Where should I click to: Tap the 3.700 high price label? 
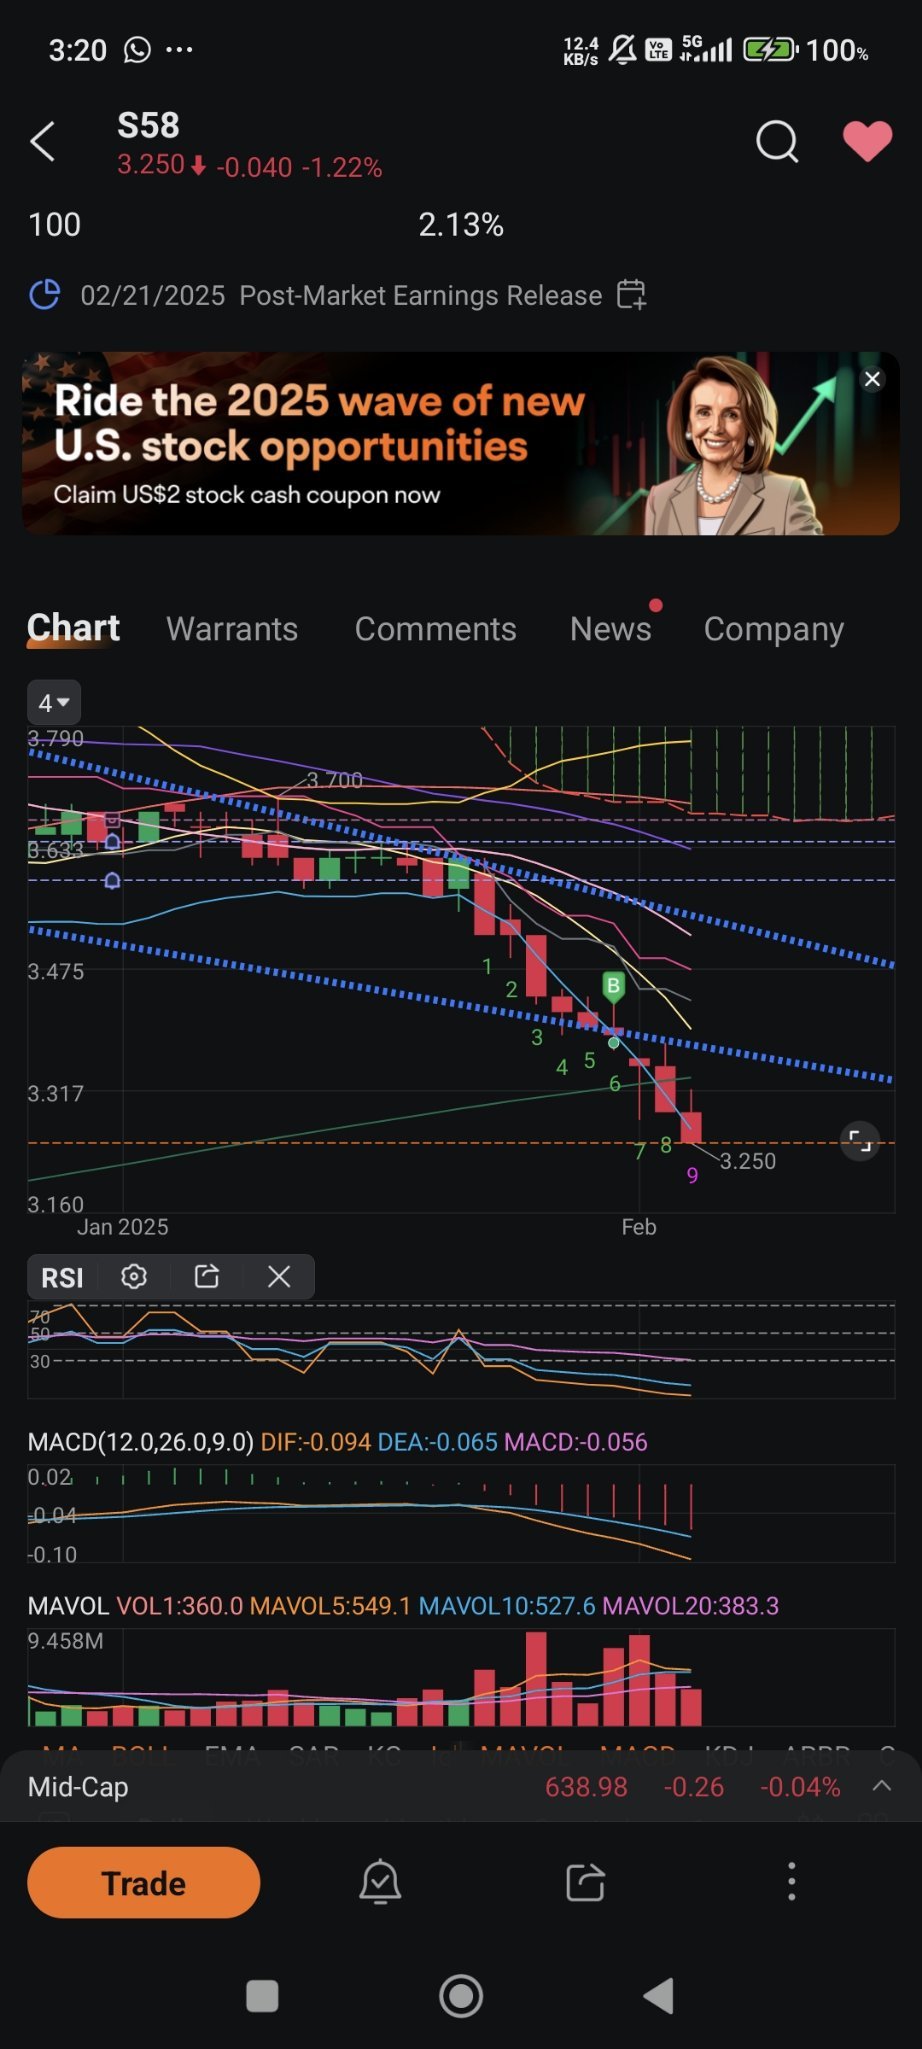[335, 780]
